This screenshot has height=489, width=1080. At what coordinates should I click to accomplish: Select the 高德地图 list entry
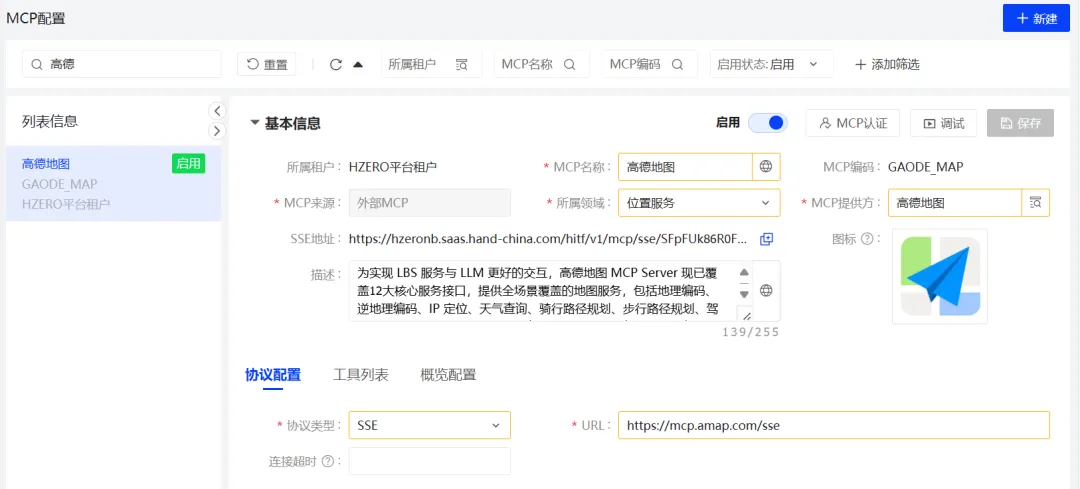coord(114,183)
